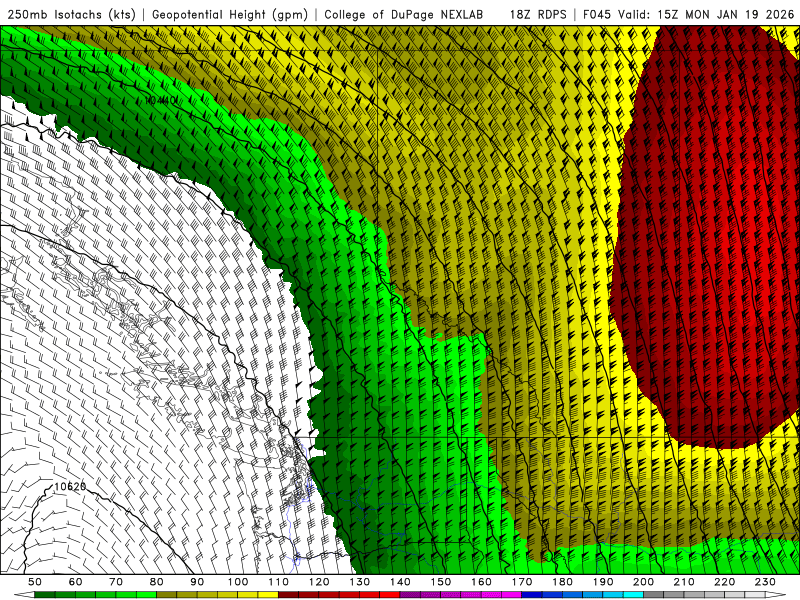Click the 230 label on the color scale
Screen dimensions: 800x600
(765, 582)
